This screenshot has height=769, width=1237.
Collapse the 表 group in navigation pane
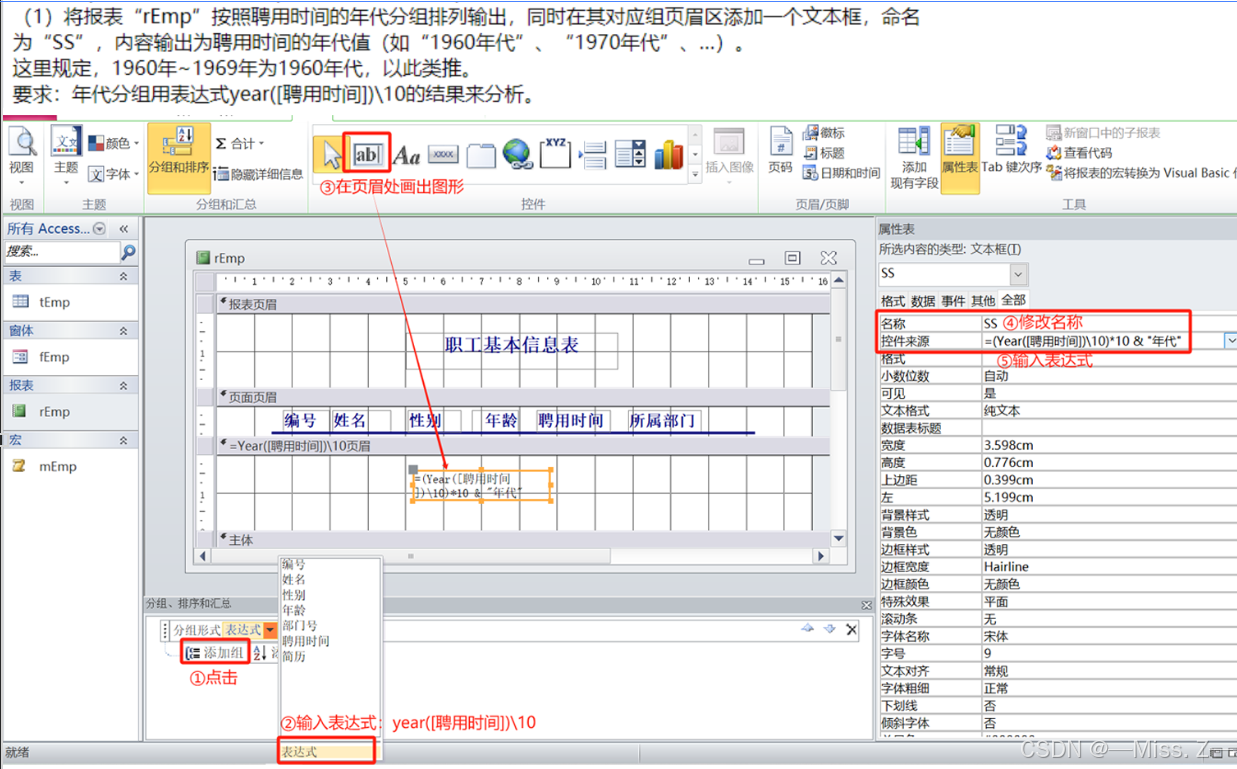pos(124,276)
